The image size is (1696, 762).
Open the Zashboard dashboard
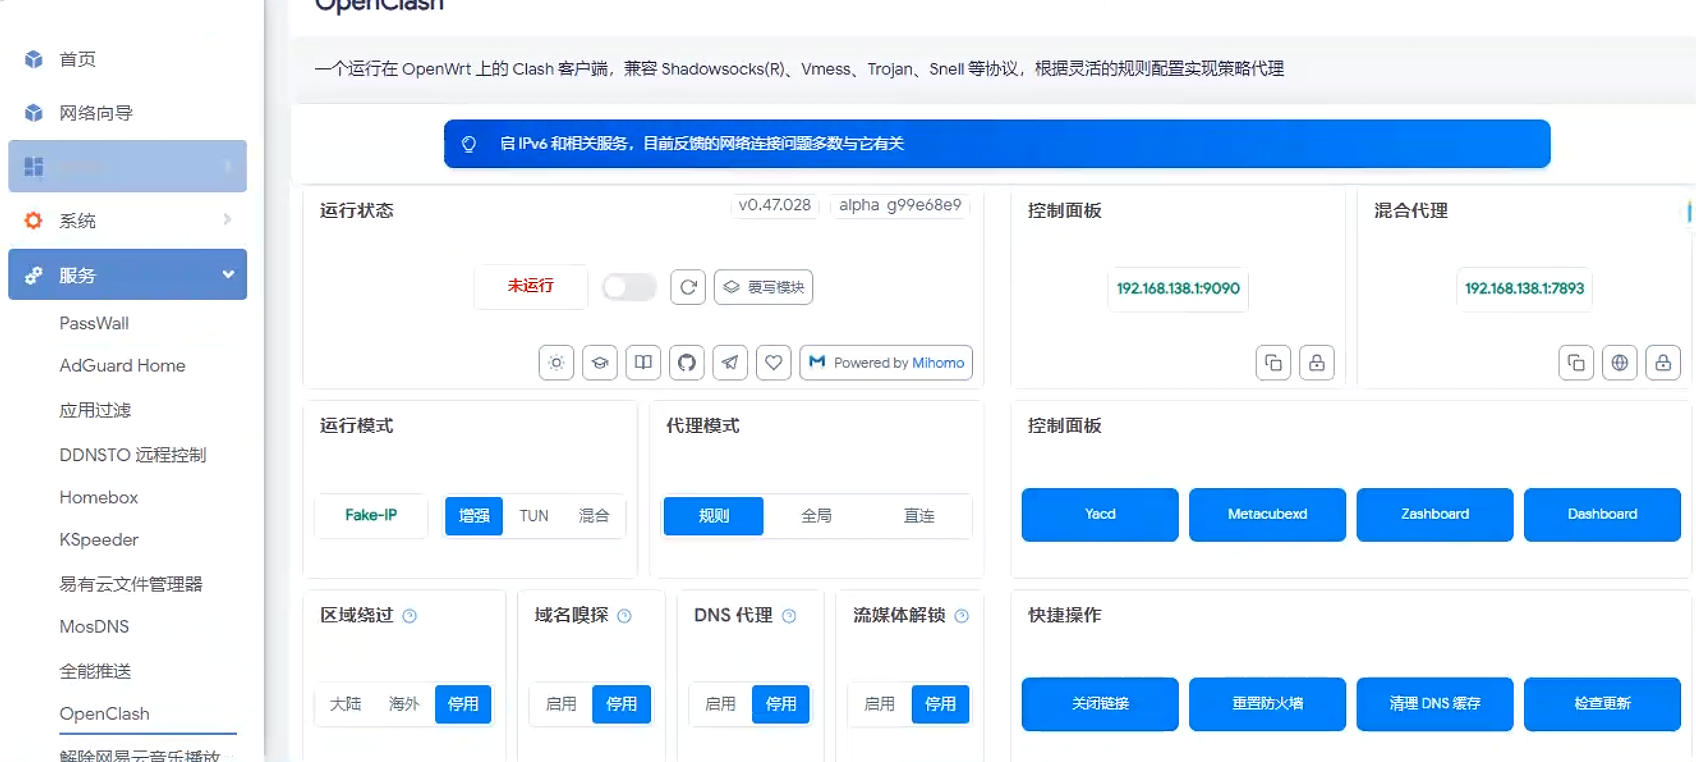coord(1435,515)
